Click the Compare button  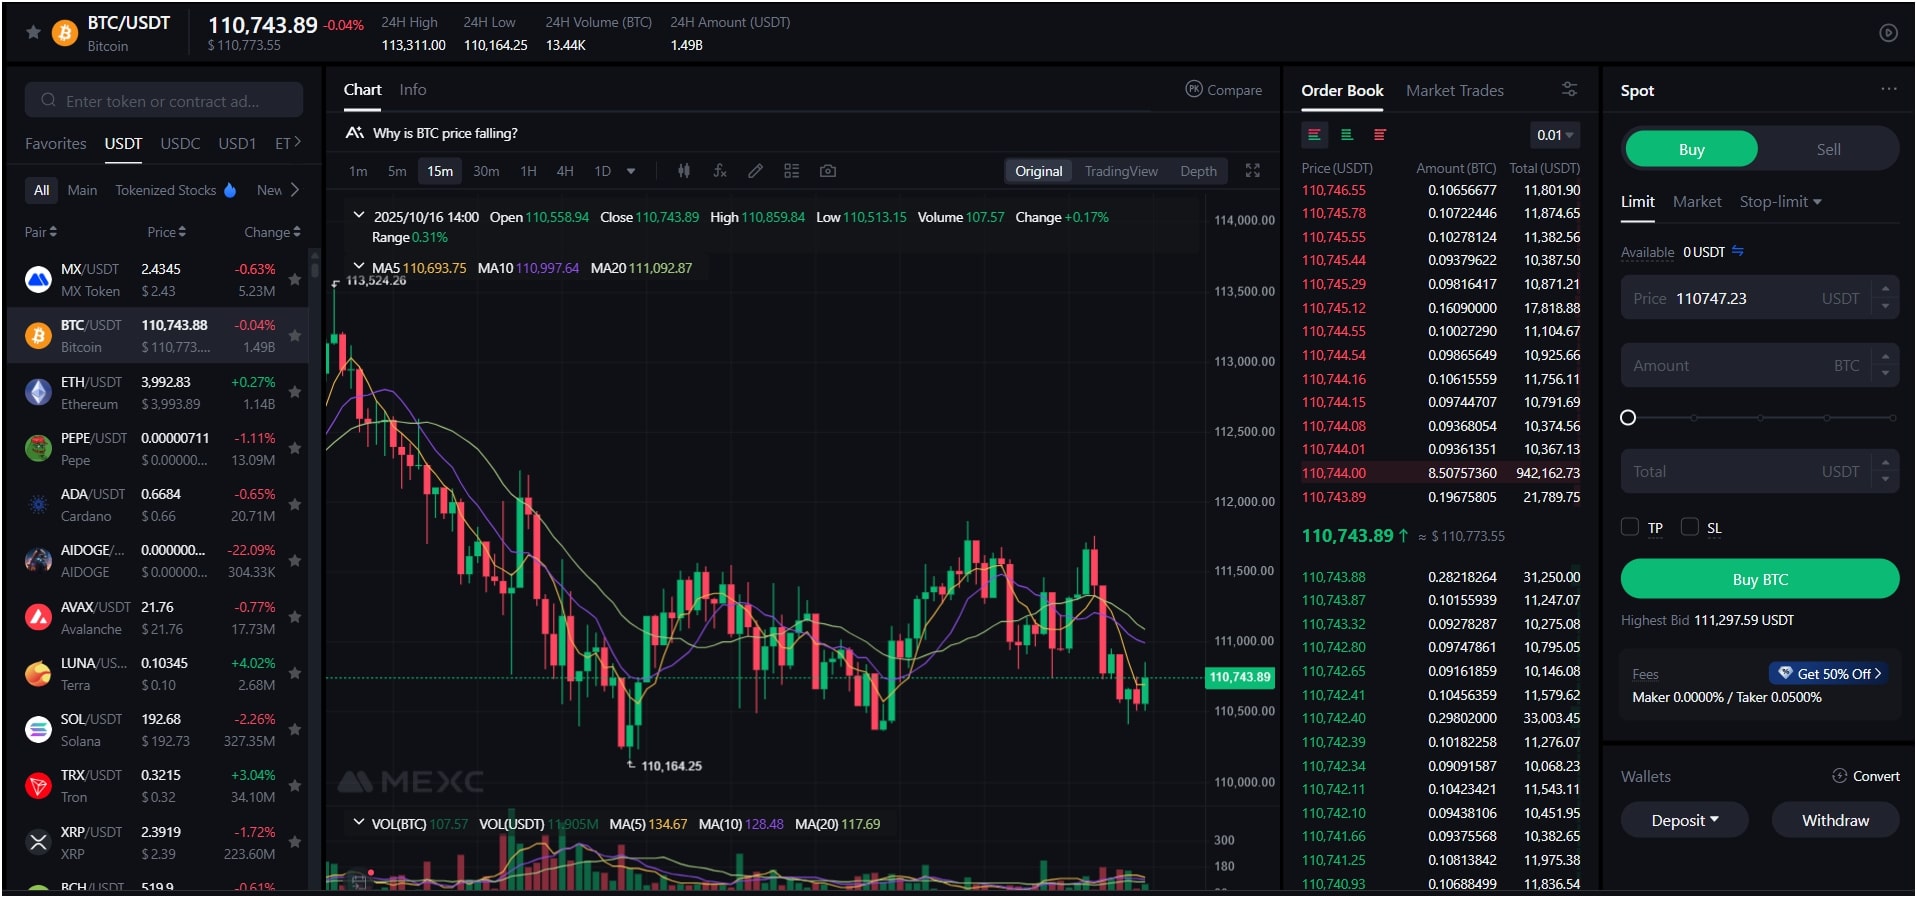tap(1224, 90)
